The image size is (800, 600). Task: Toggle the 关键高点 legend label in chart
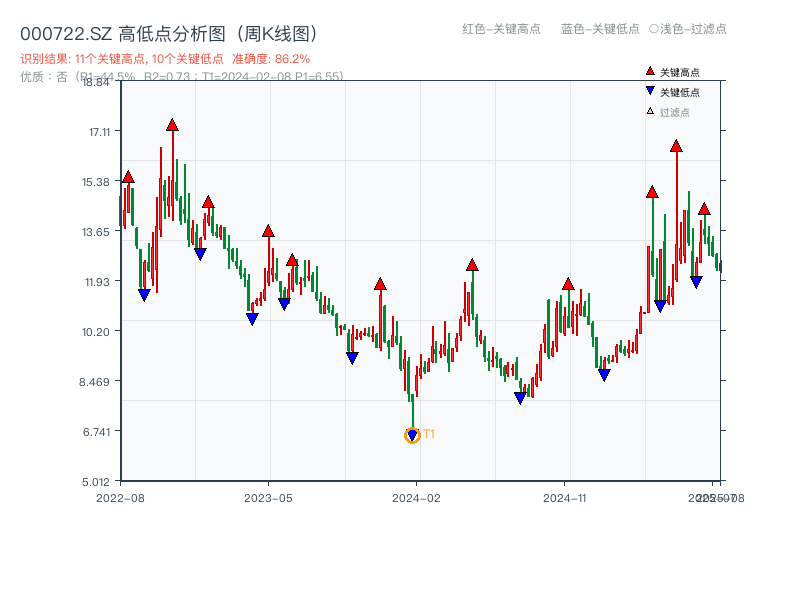(x=680, y=72)
